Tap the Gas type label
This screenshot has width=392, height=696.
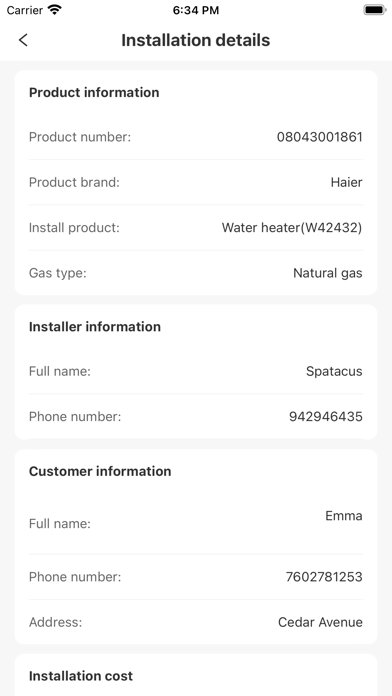click(58, 273)
